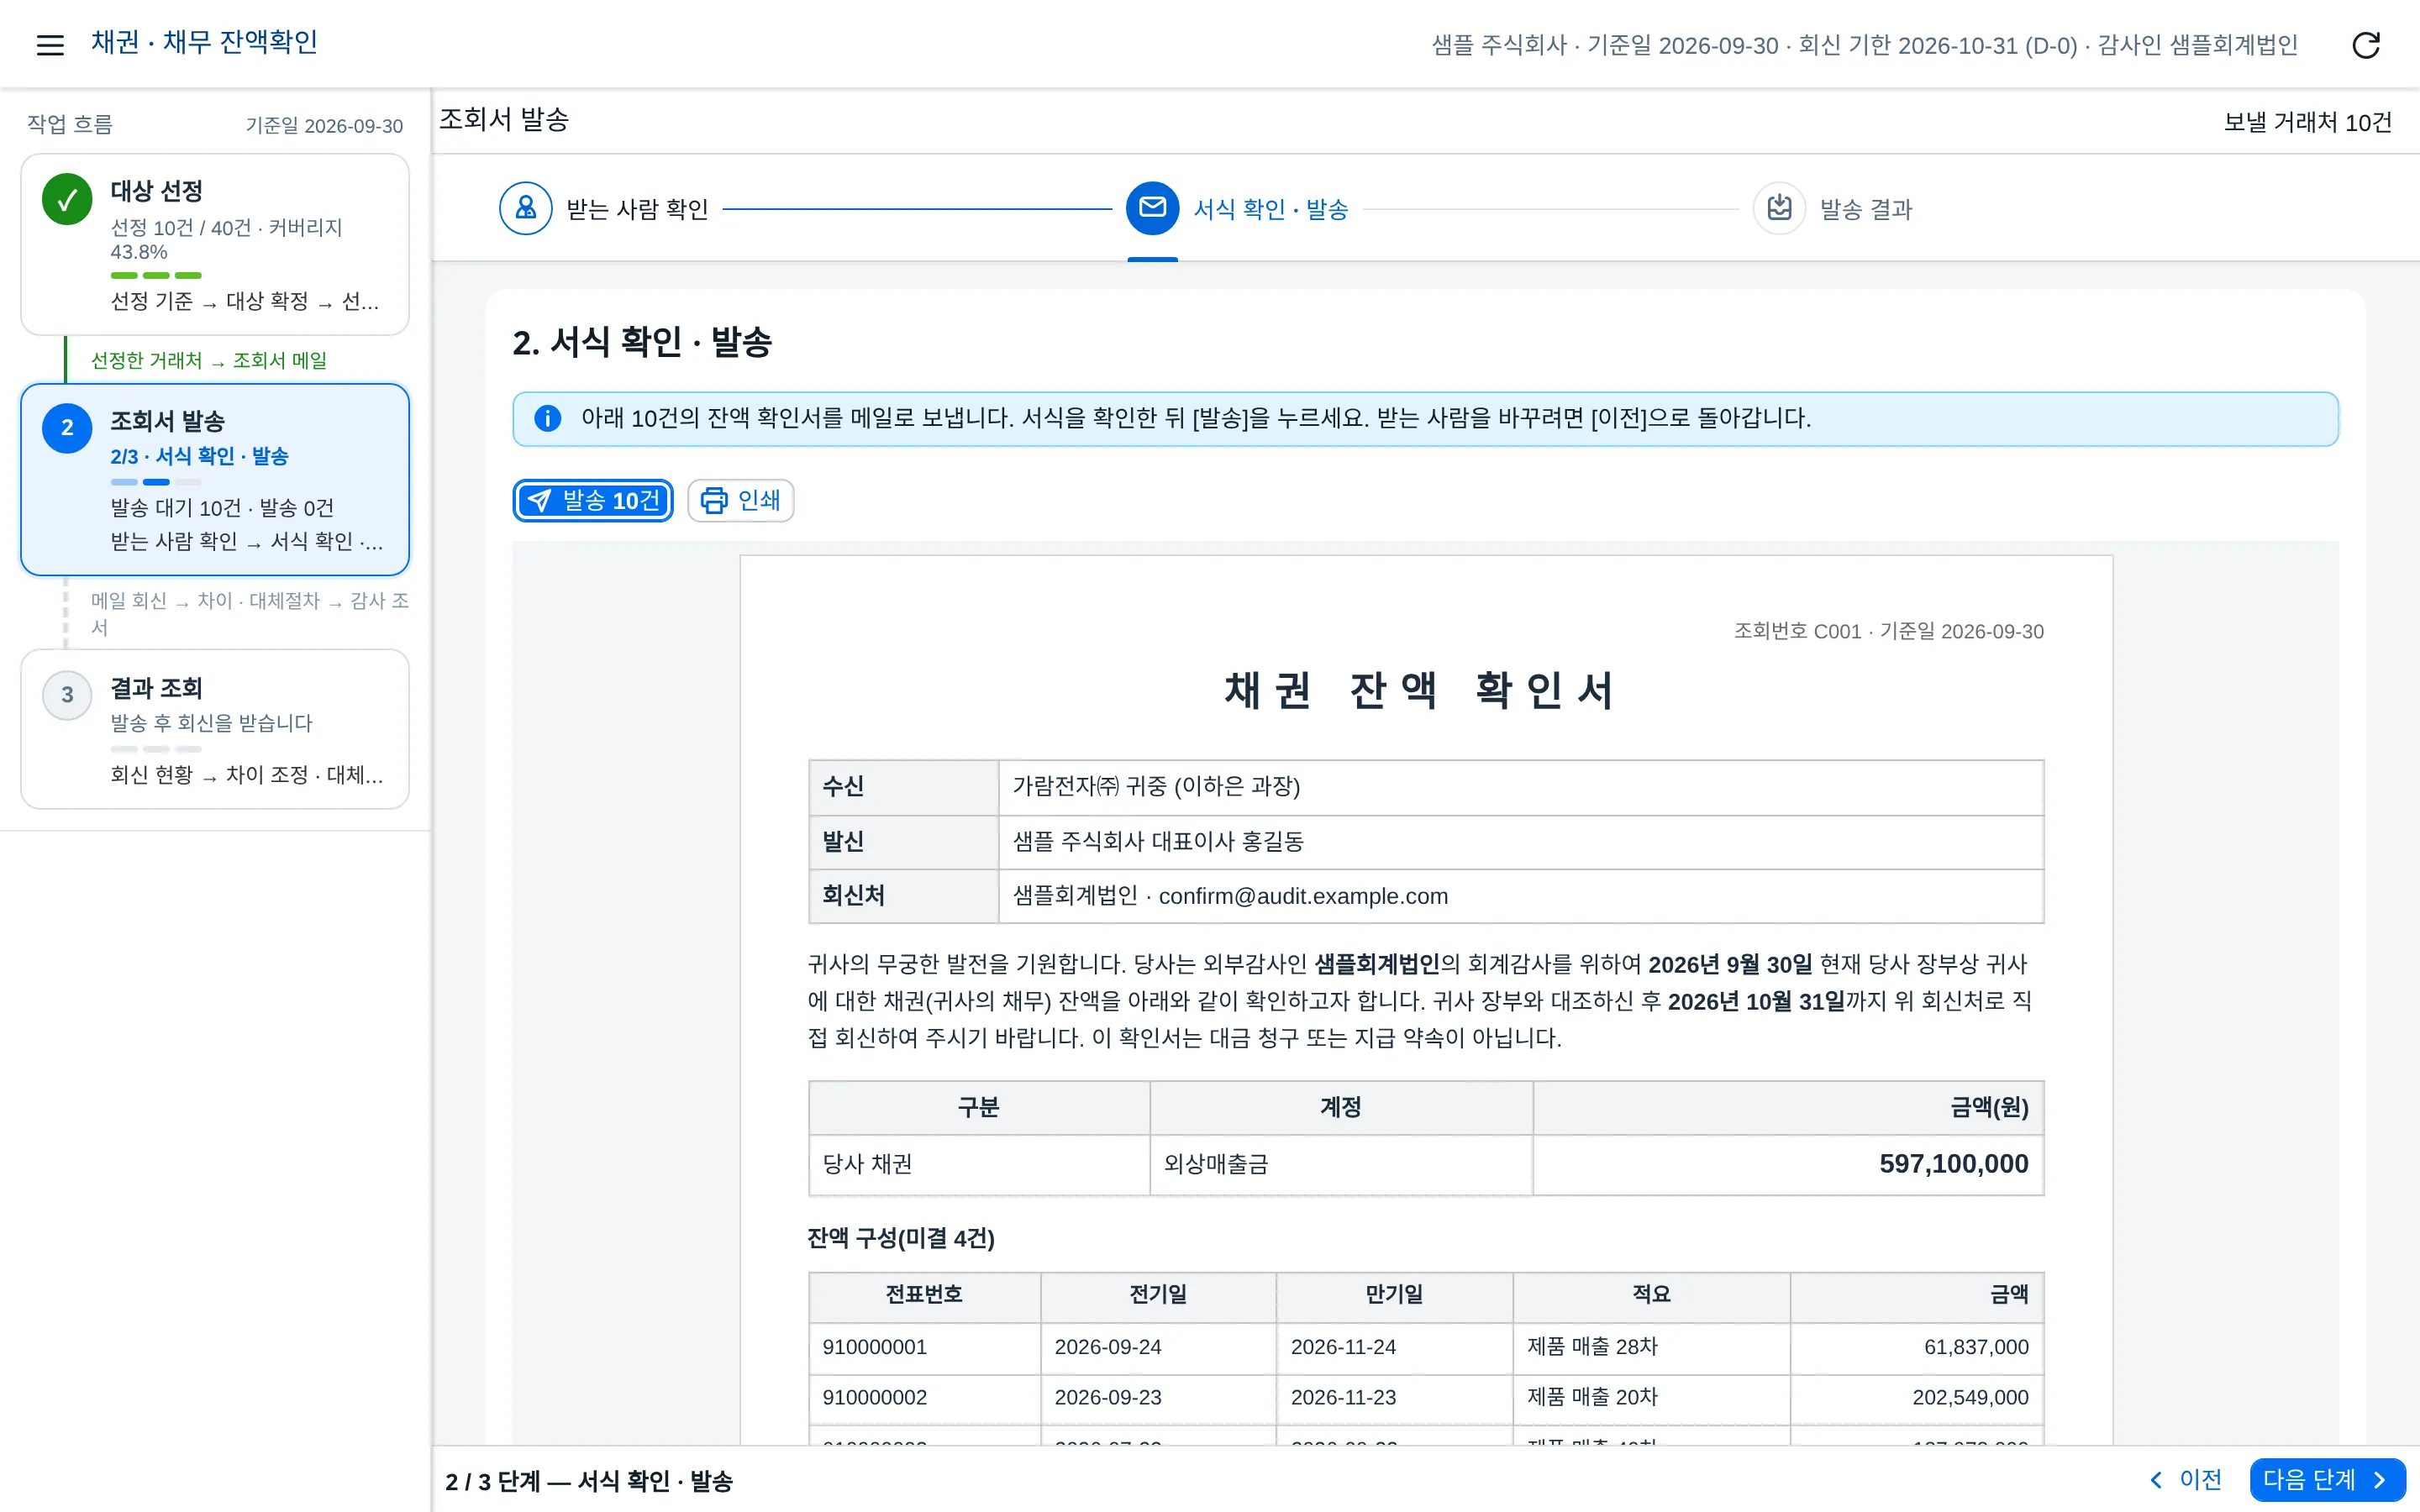Click 채 권 잔 액 확 인 서 document title
Screen dimensions: 2420x1512
[1419, 690]
